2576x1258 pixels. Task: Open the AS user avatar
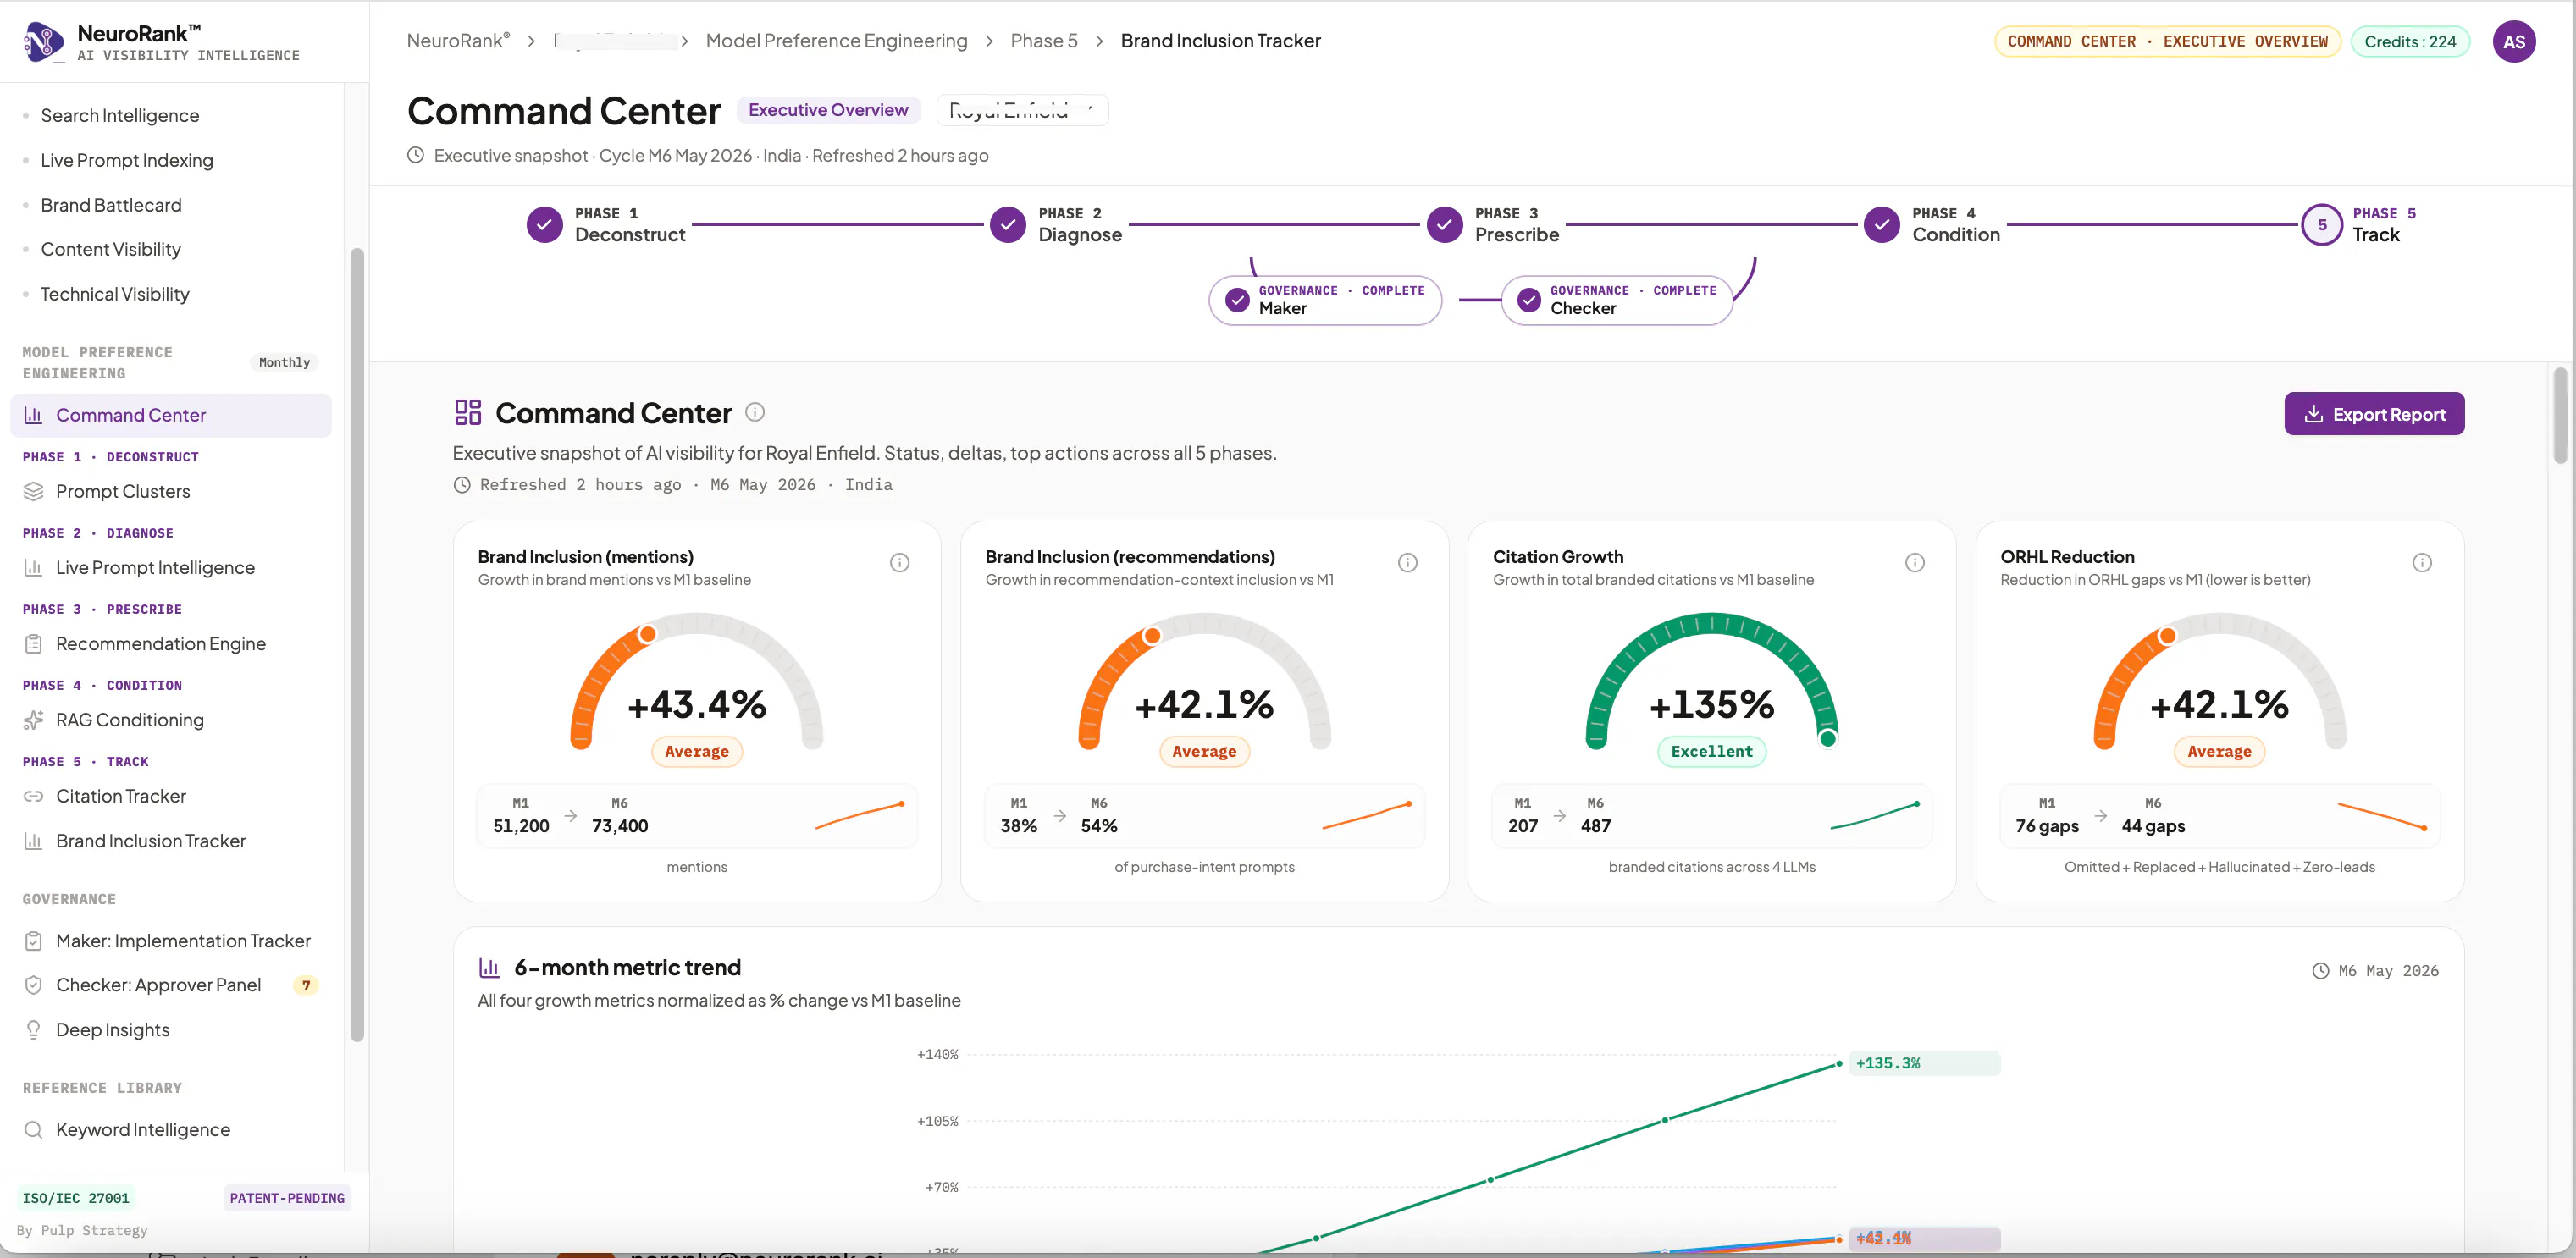pos(2514,42)
